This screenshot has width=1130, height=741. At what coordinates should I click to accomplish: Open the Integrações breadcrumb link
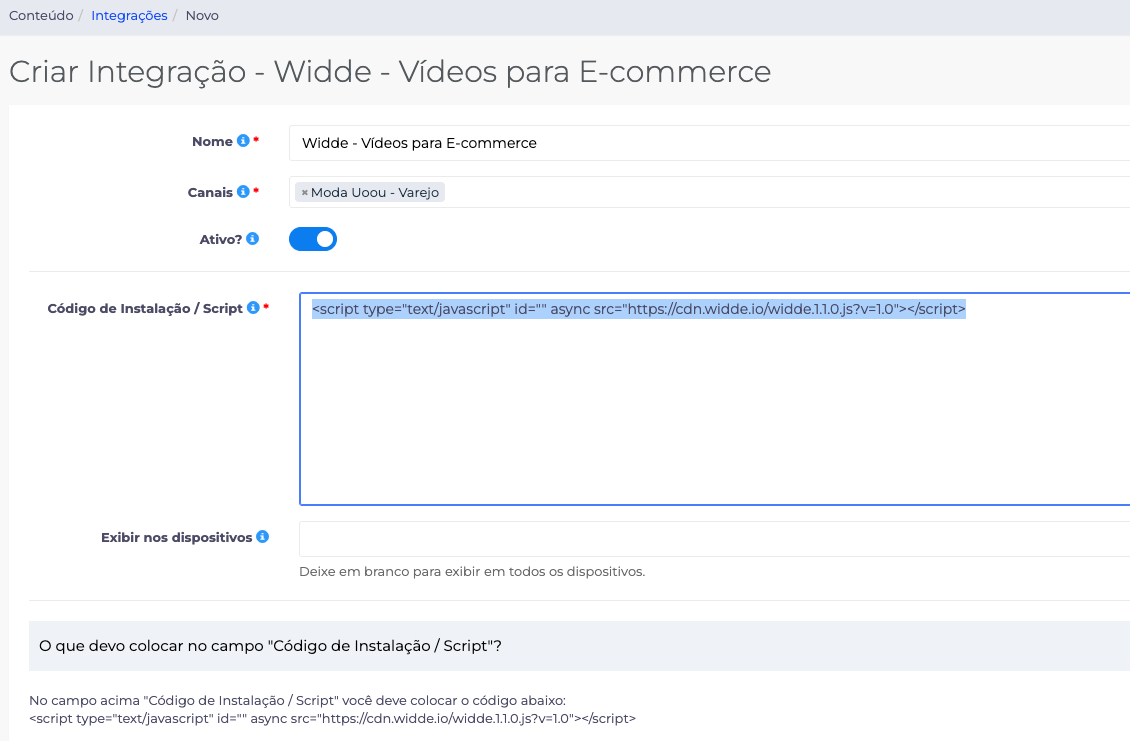coord(129,15)
